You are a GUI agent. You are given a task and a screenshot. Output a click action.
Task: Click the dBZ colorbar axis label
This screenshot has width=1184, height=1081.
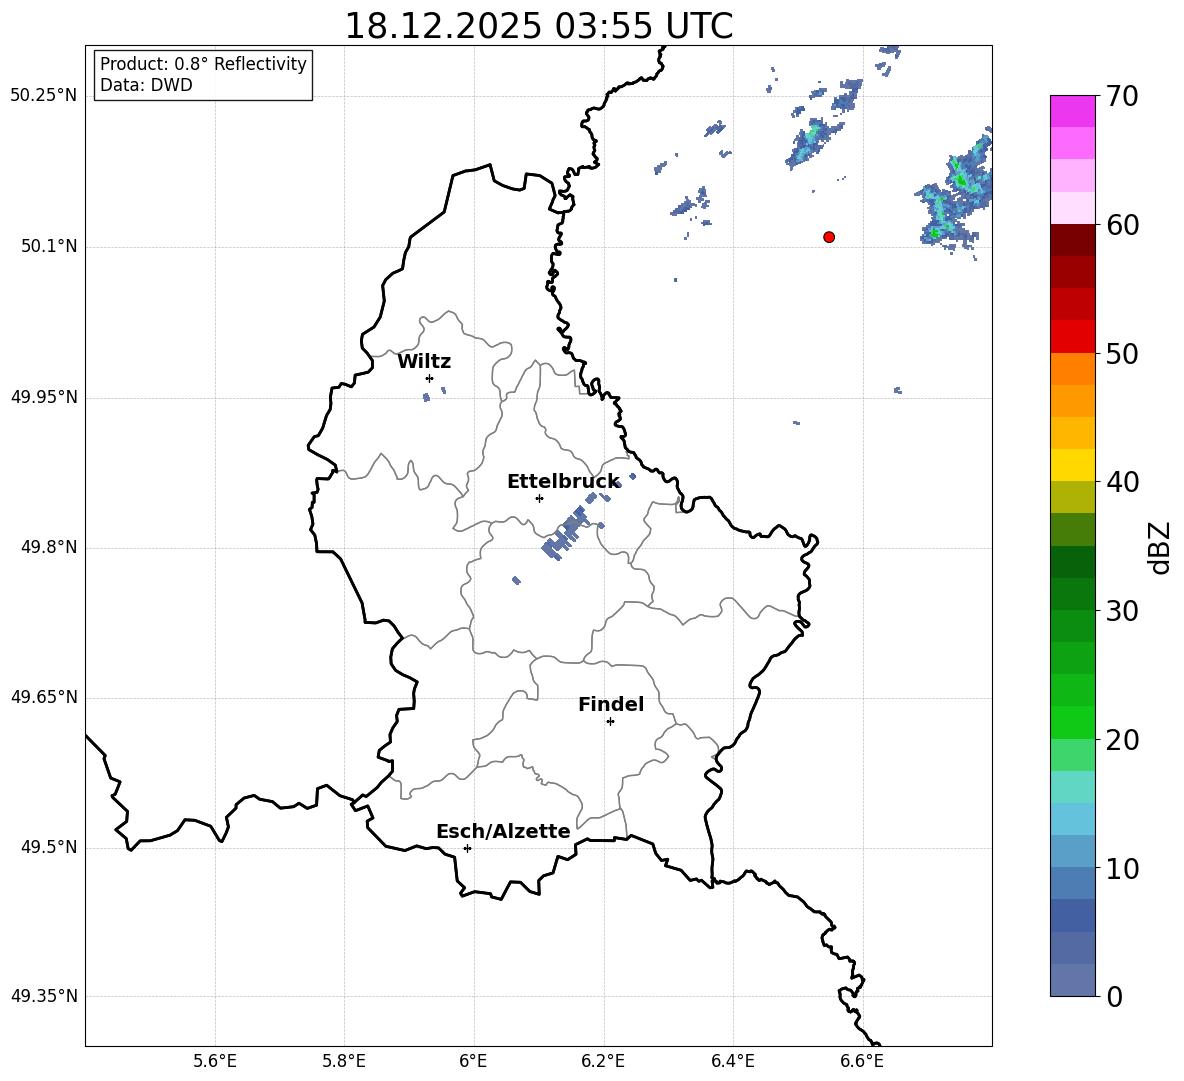tap(1160, 547)
